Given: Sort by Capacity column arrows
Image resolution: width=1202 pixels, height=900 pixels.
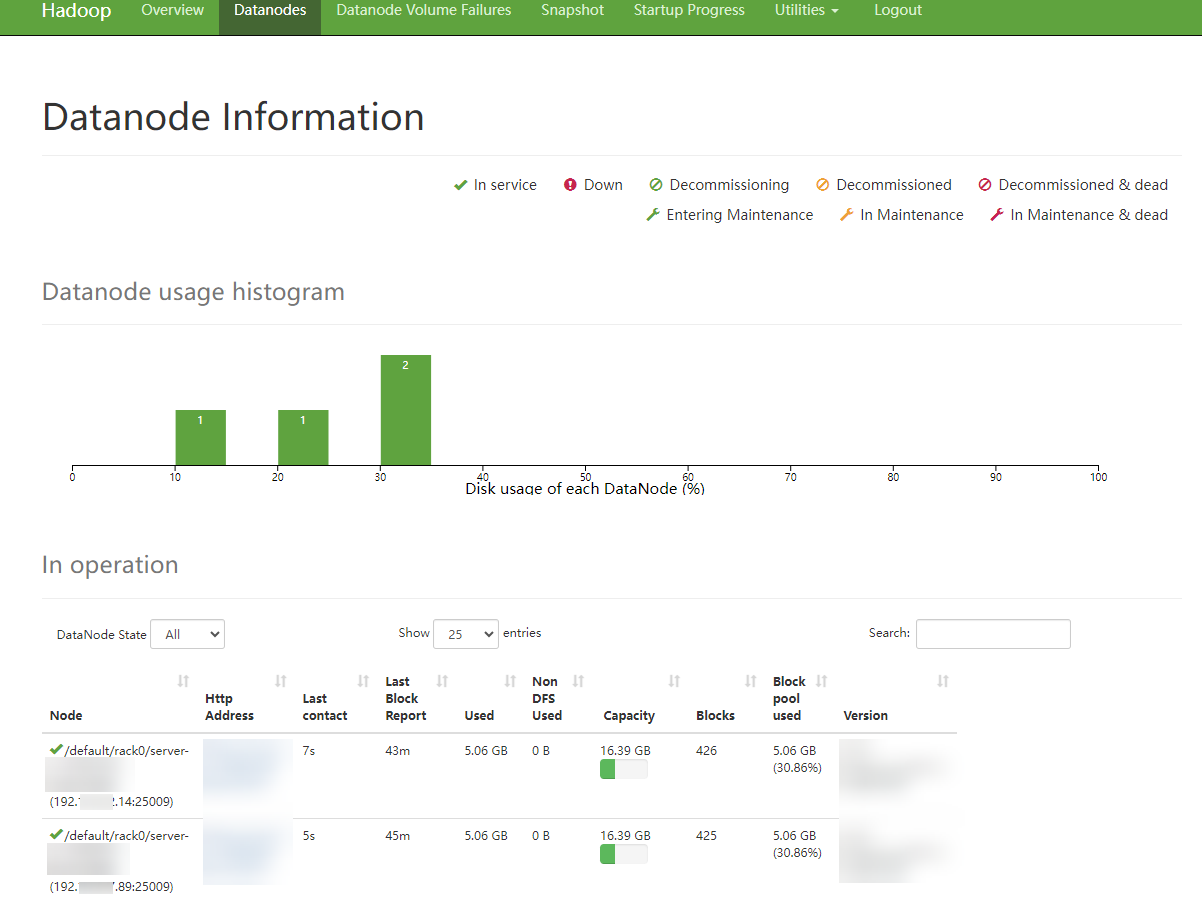Looking at the screenshot, I should (674, 681).
